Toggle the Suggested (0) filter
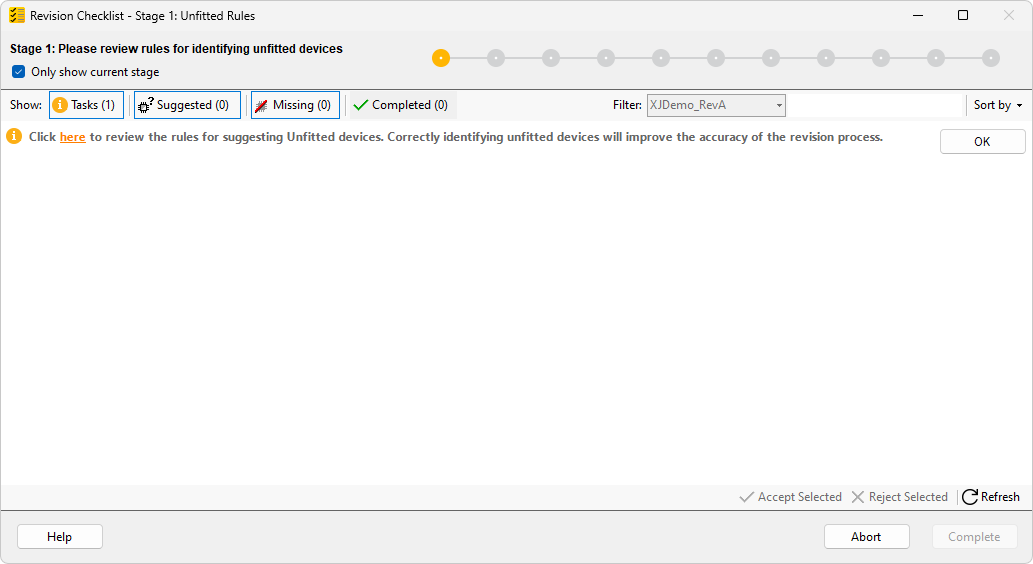The width and height of the screenshot is (1033, 564). coord(187,105)
